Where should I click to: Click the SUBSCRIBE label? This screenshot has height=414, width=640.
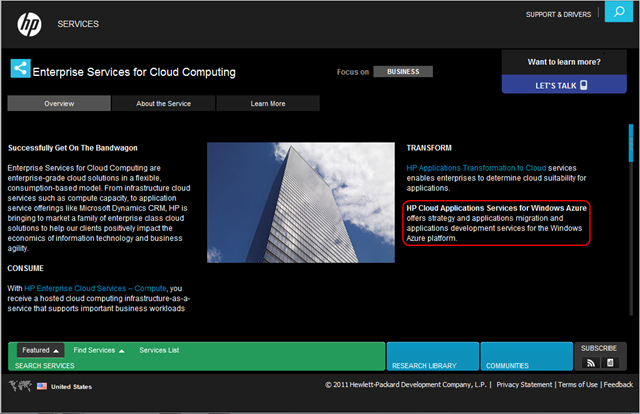tap(599, 348)
